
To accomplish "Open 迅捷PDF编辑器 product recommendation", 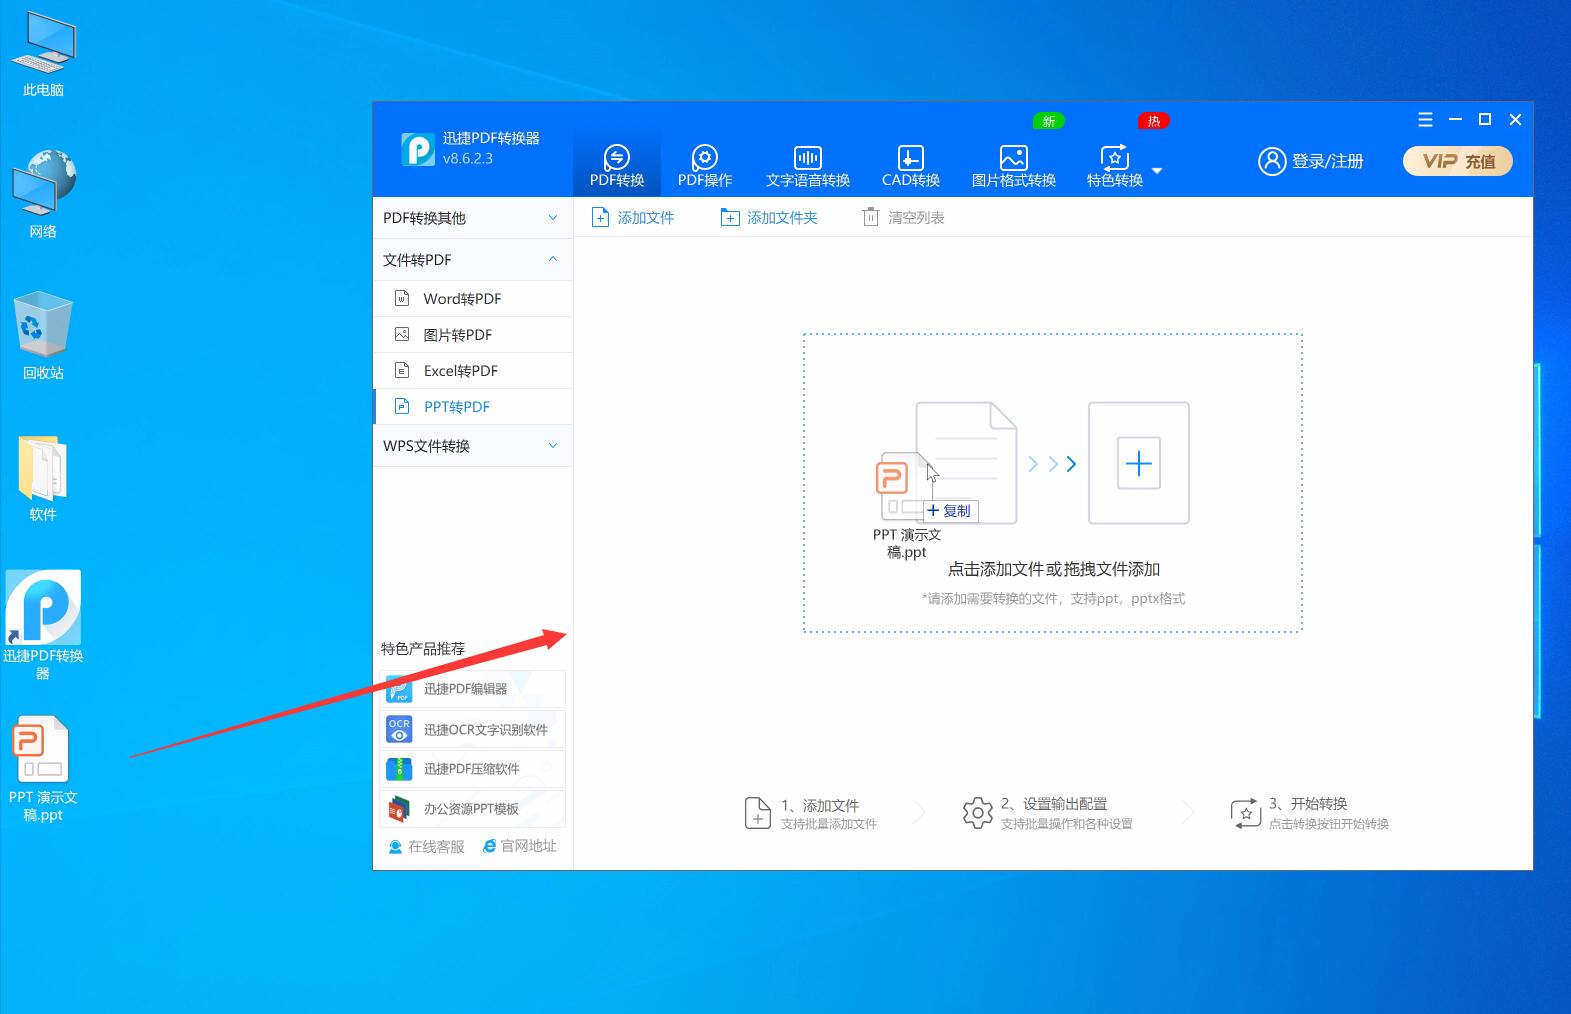I will pos(473,689).
